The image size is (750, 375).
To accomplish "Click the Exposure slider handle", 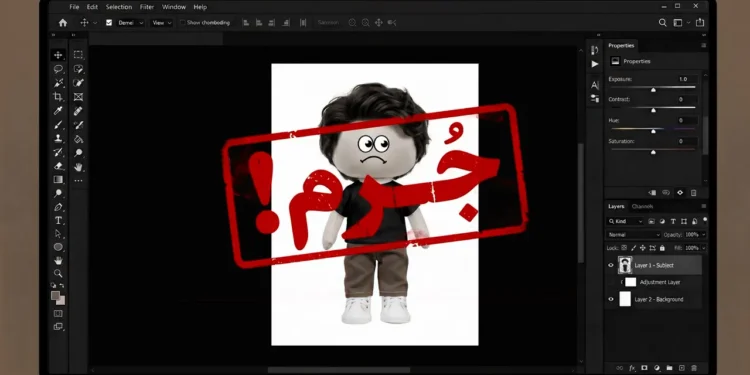I will click(x=653, y=90).
